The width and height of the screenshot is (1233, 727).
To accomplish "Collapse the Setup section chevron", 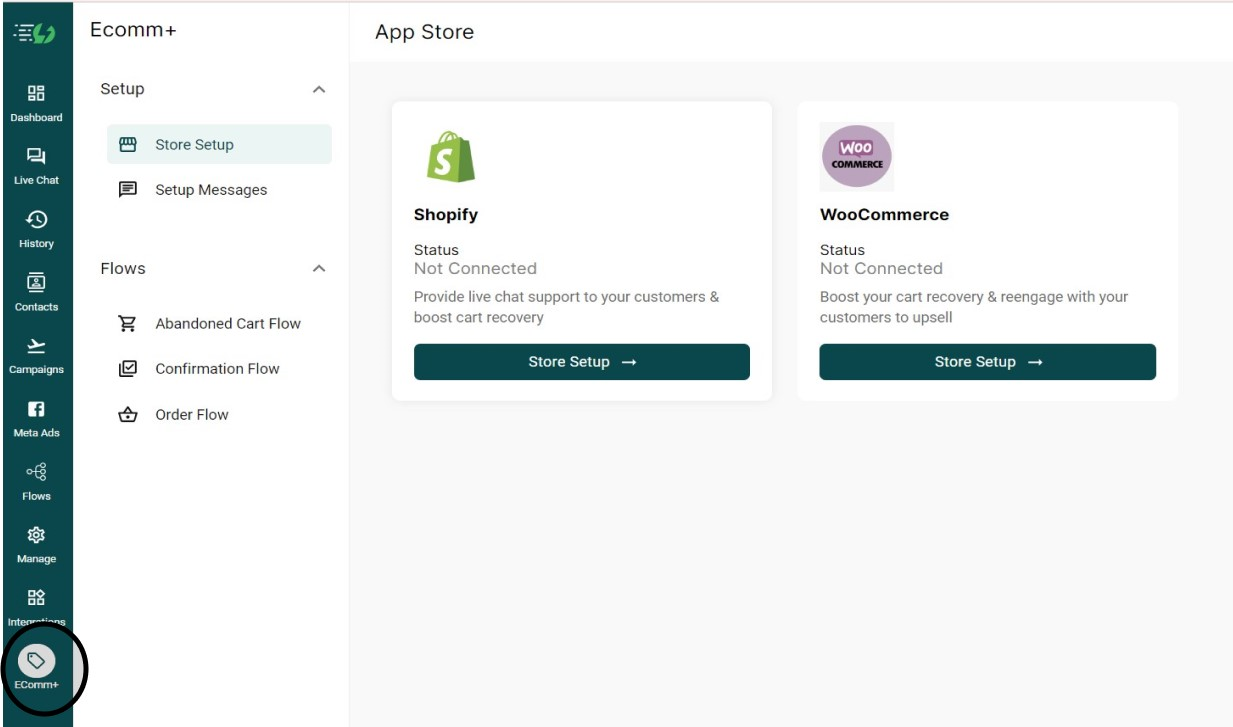I will click(x=319, y=89).
